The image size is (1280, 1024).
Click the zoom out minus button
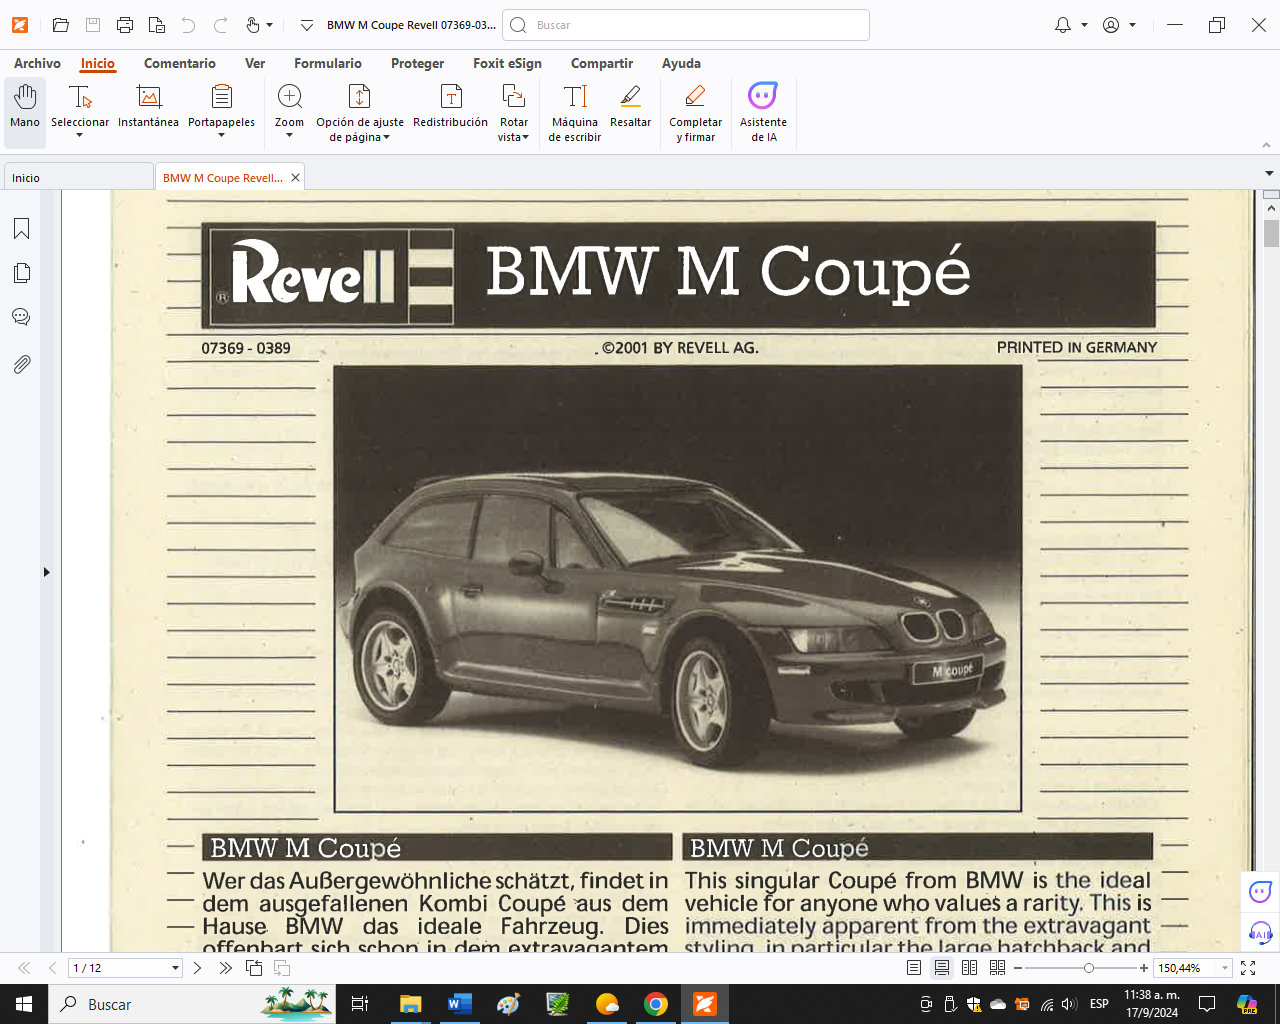pyautogui.click(x=1018, y=968)
